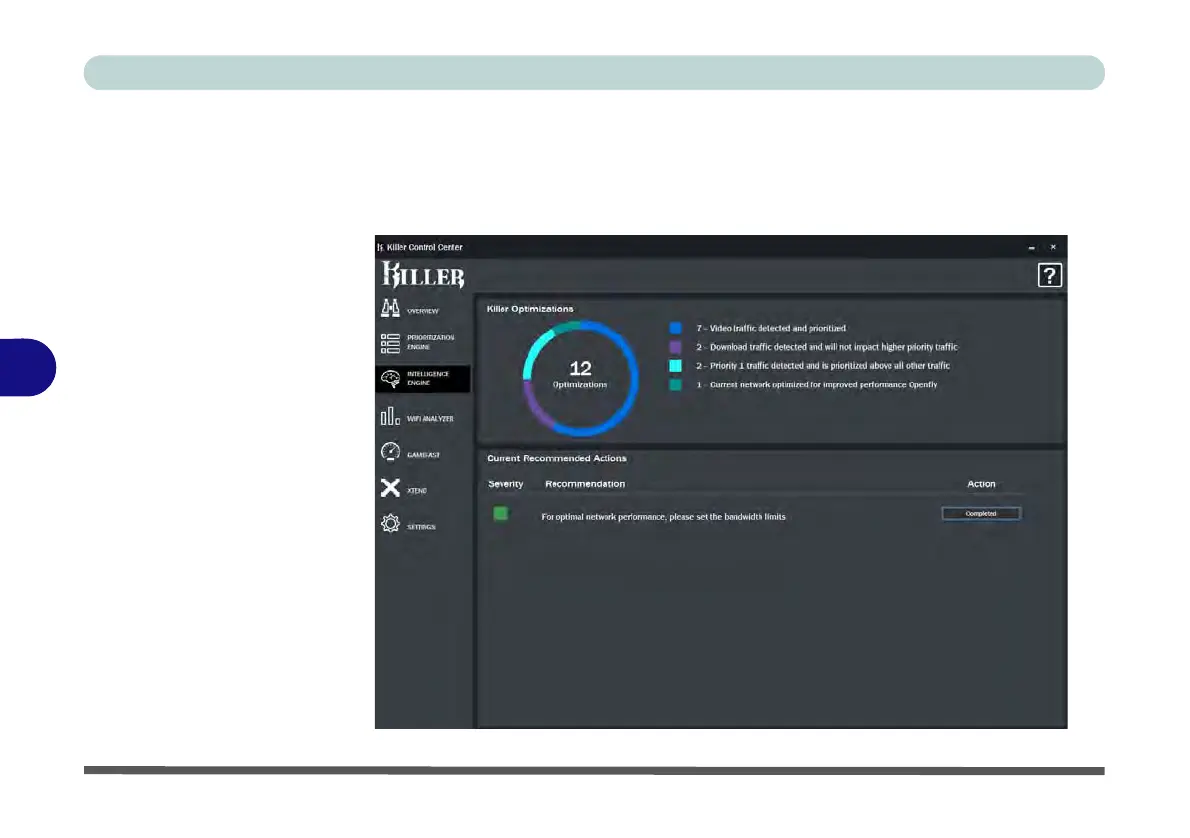Click the 12 Optimizations donut chart

[581, 378]
